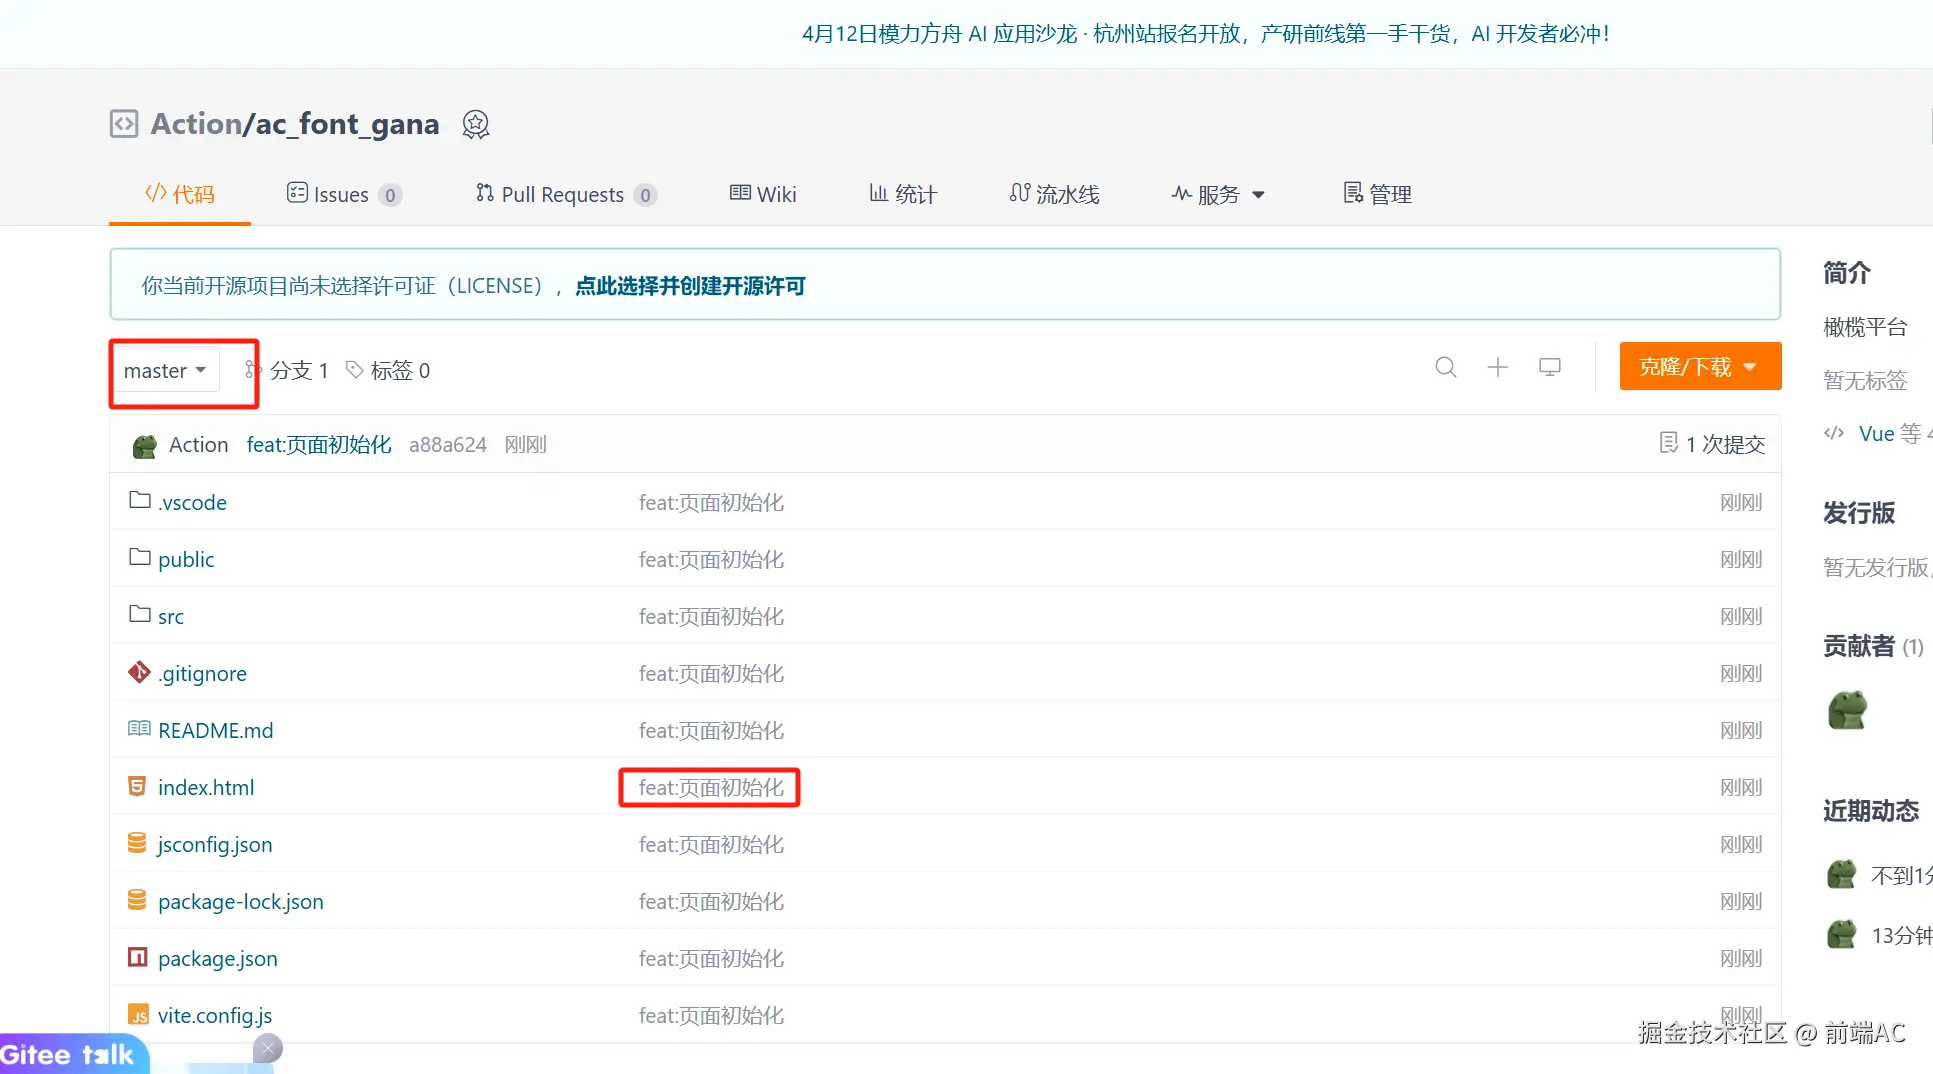Switch to the Issues tab
1933x1074 pixels.
pos(343,194)
